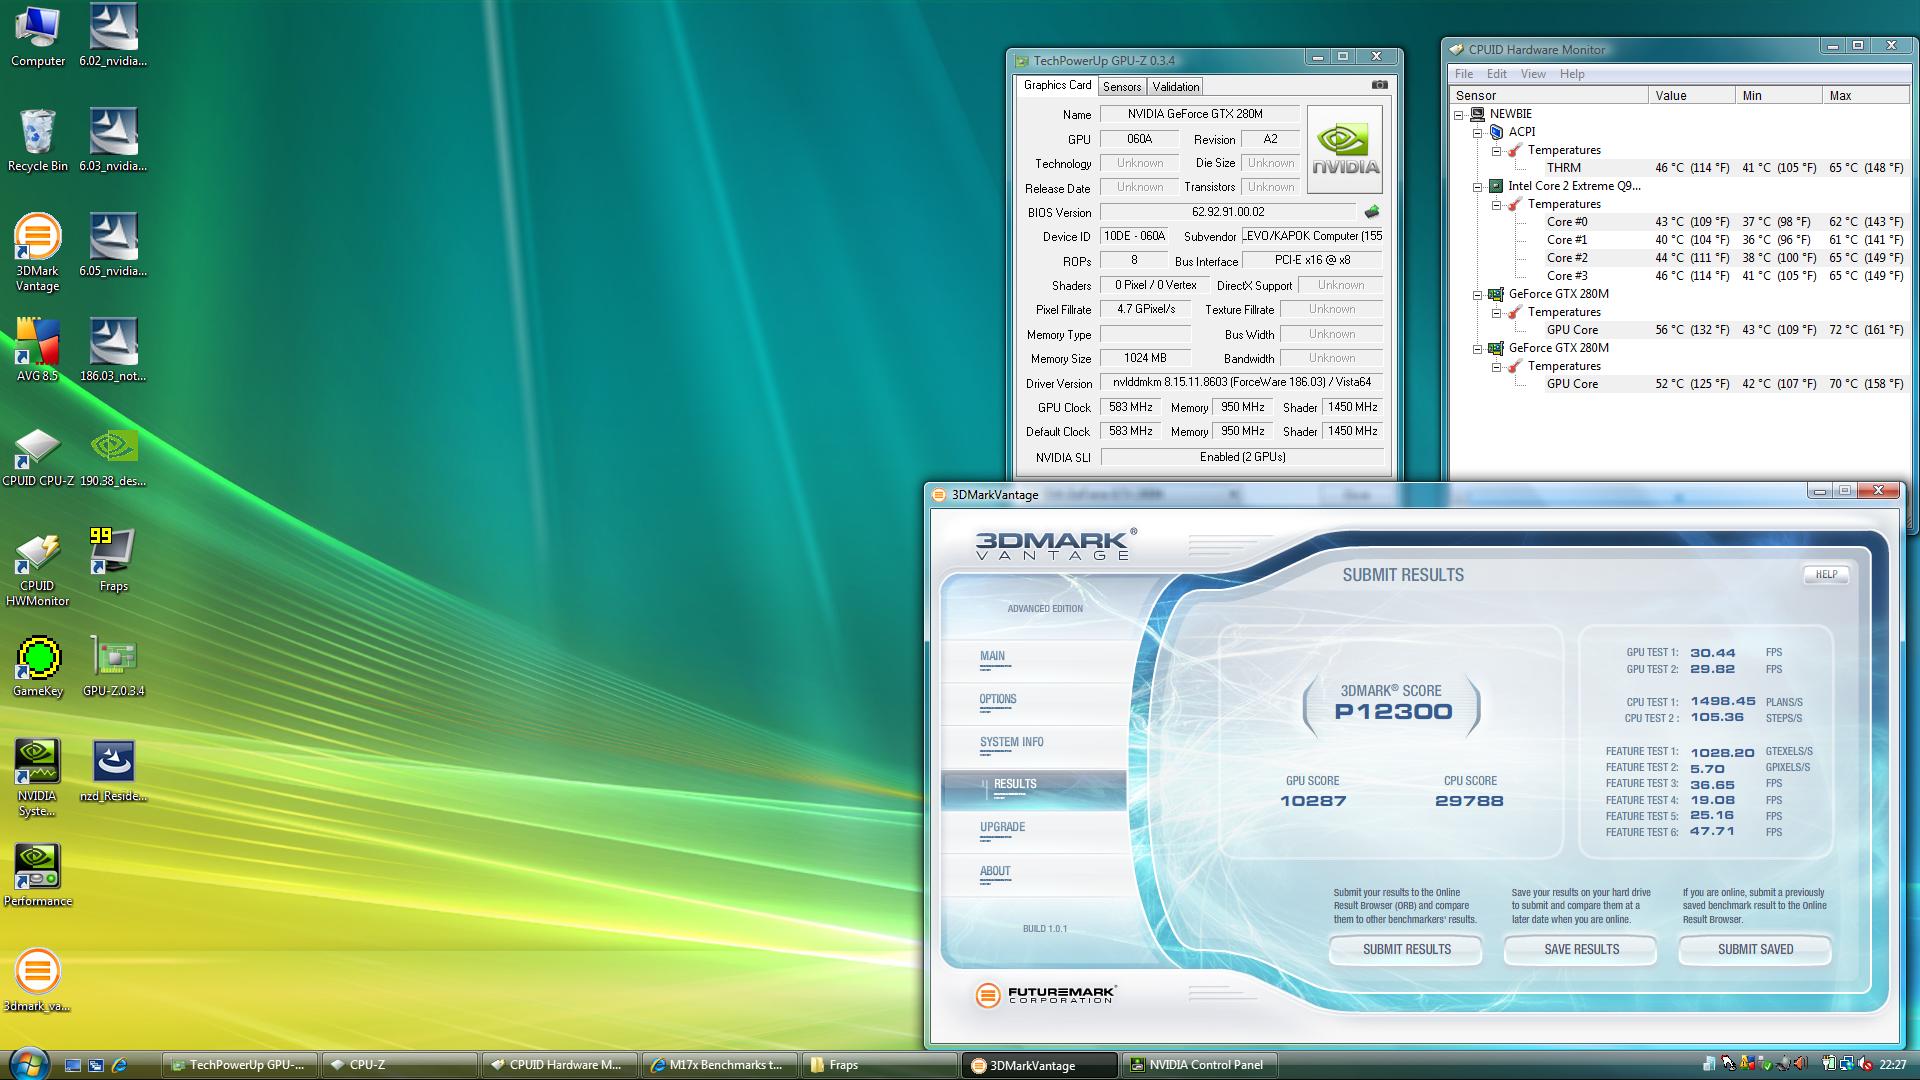Open 6.03_nvidia installer icon on desktop
The image size is (1920, 1080).
point(113,141)
